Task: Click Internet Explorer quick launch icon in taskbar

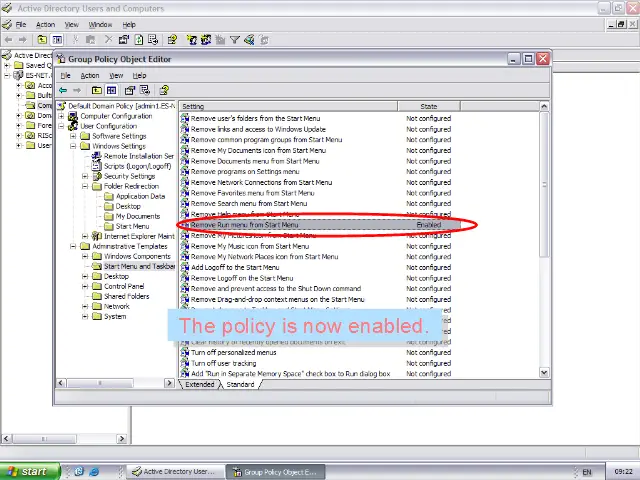Action: click(94, 471)
